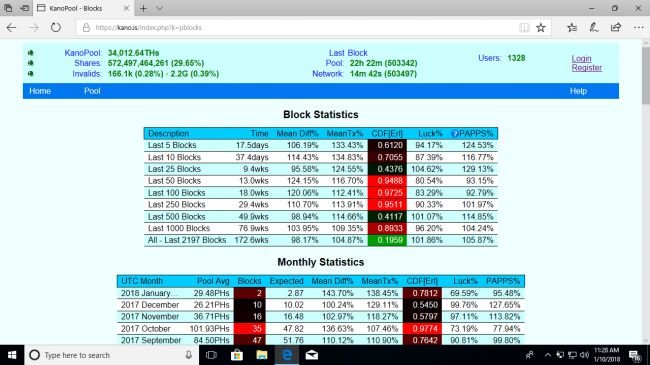Viewport: 650px width, 365px height.
Task: Show tabs you've set aside icon
Action: (8, 8)
